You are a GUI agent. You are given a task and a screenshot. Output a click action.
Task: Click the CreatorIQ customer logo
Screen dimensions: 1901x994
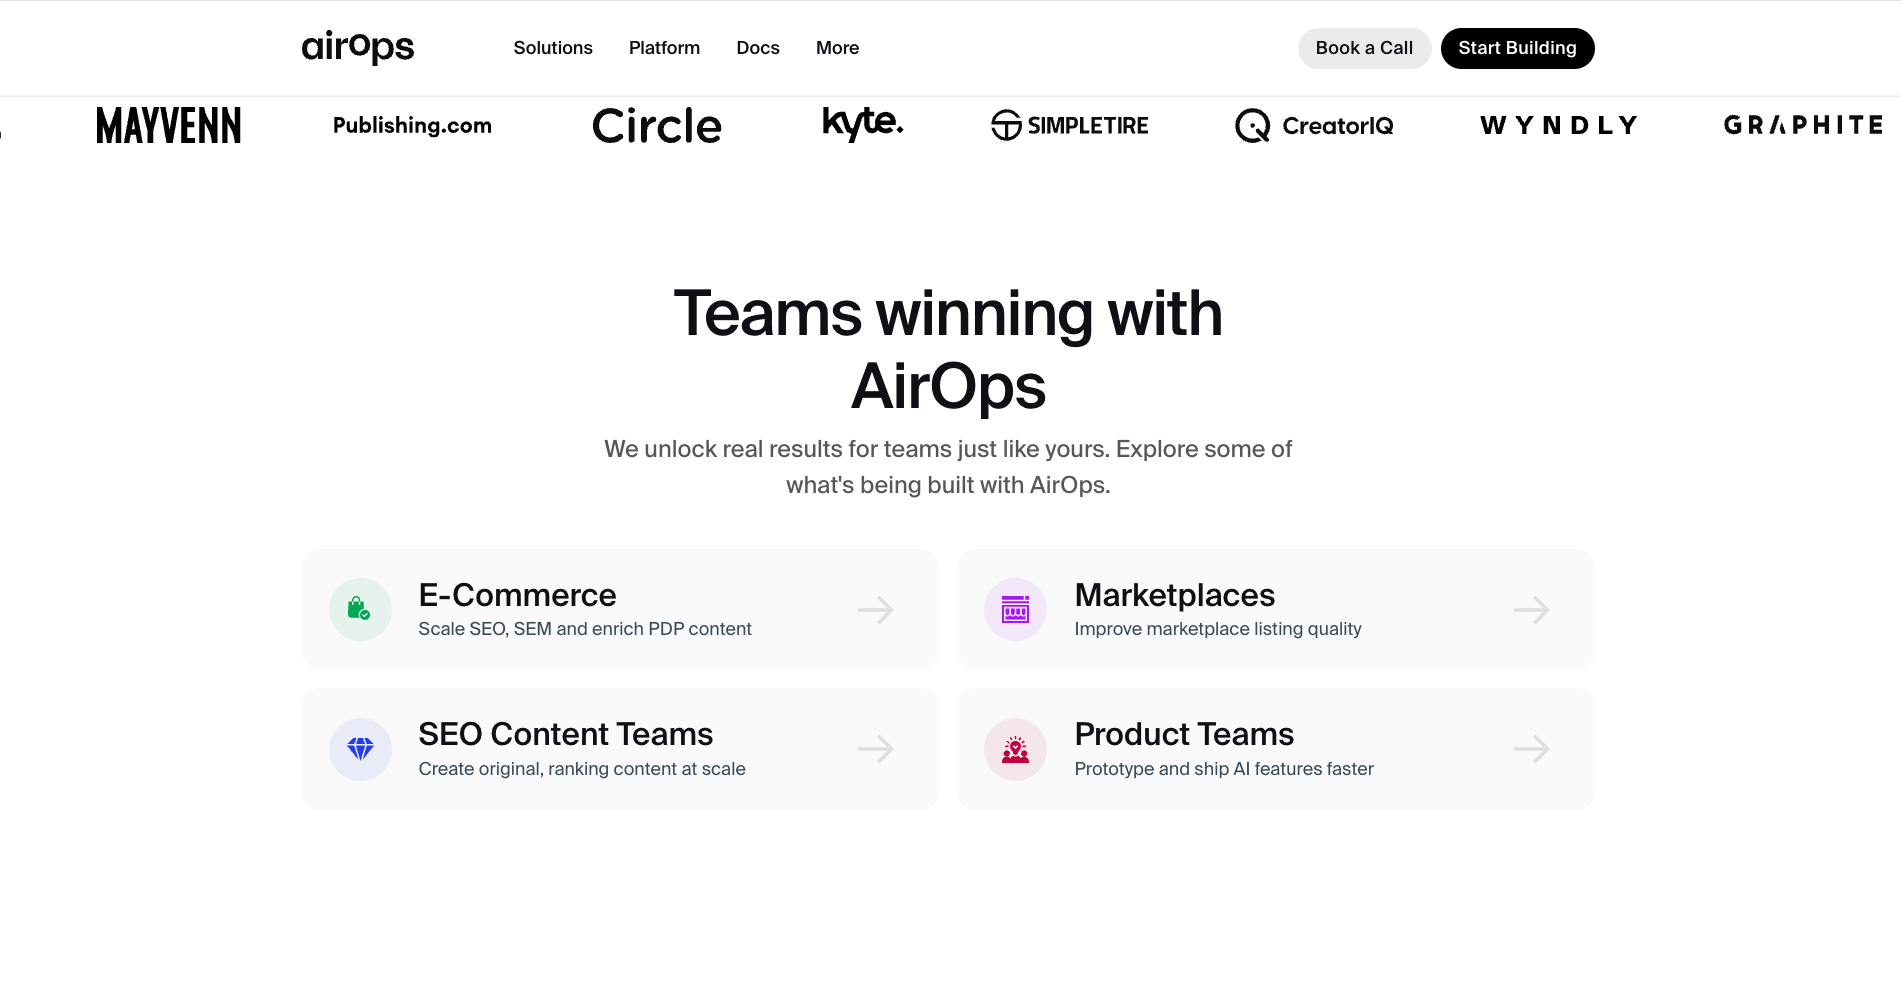tap(1314, 126)
